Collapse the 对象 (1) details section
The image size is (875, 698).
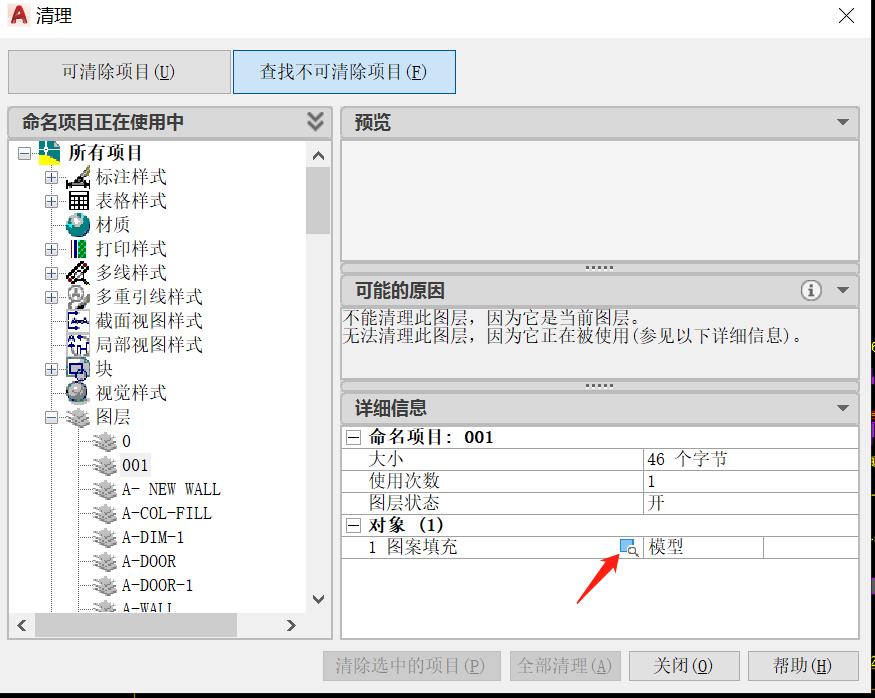353,525
